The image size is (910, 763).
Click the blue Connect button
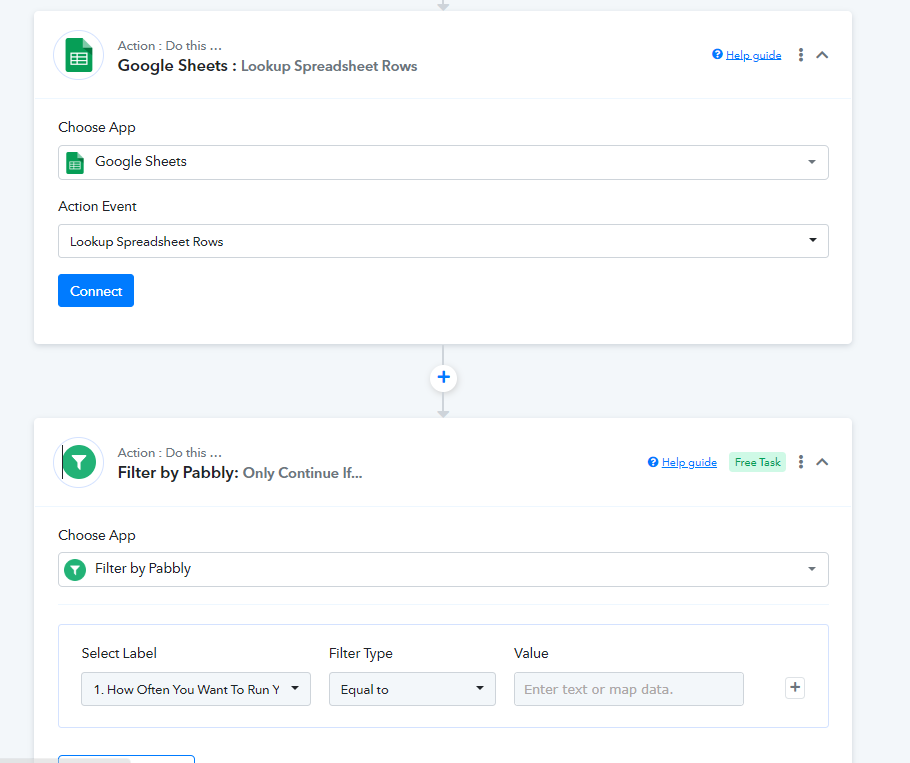pyautogui.click(x=96, y=291)
